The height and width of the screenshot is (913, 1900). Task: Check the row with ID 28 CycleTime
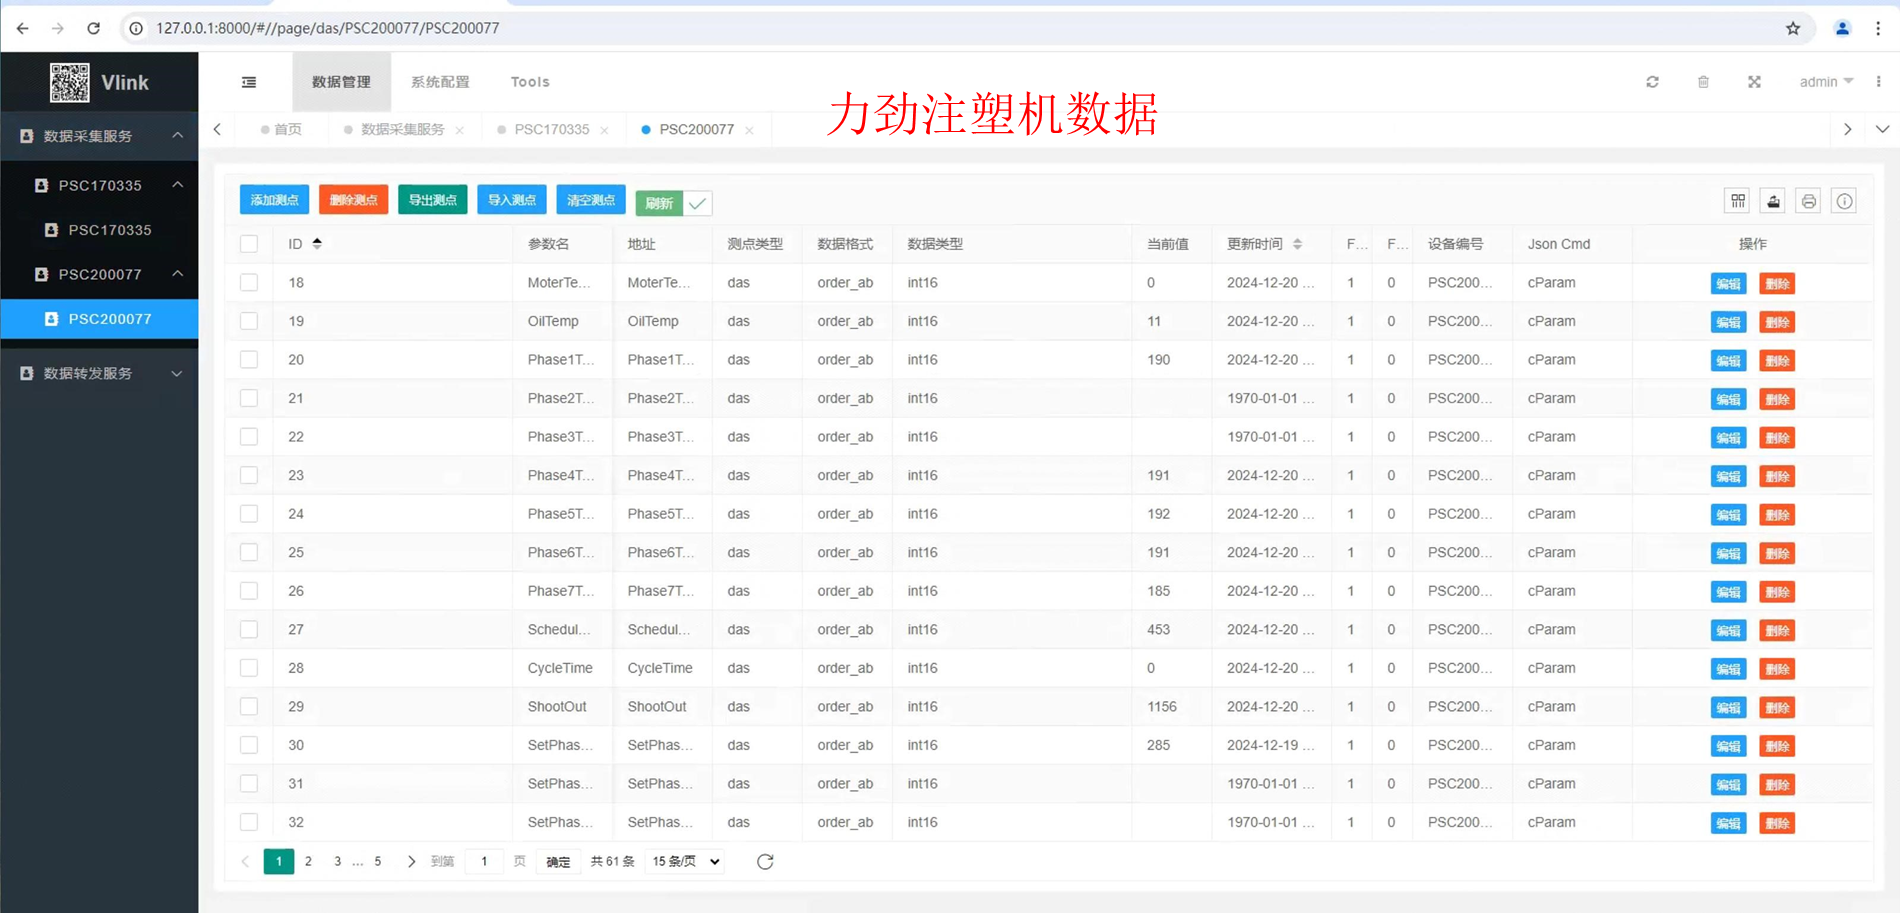(249, 668)
